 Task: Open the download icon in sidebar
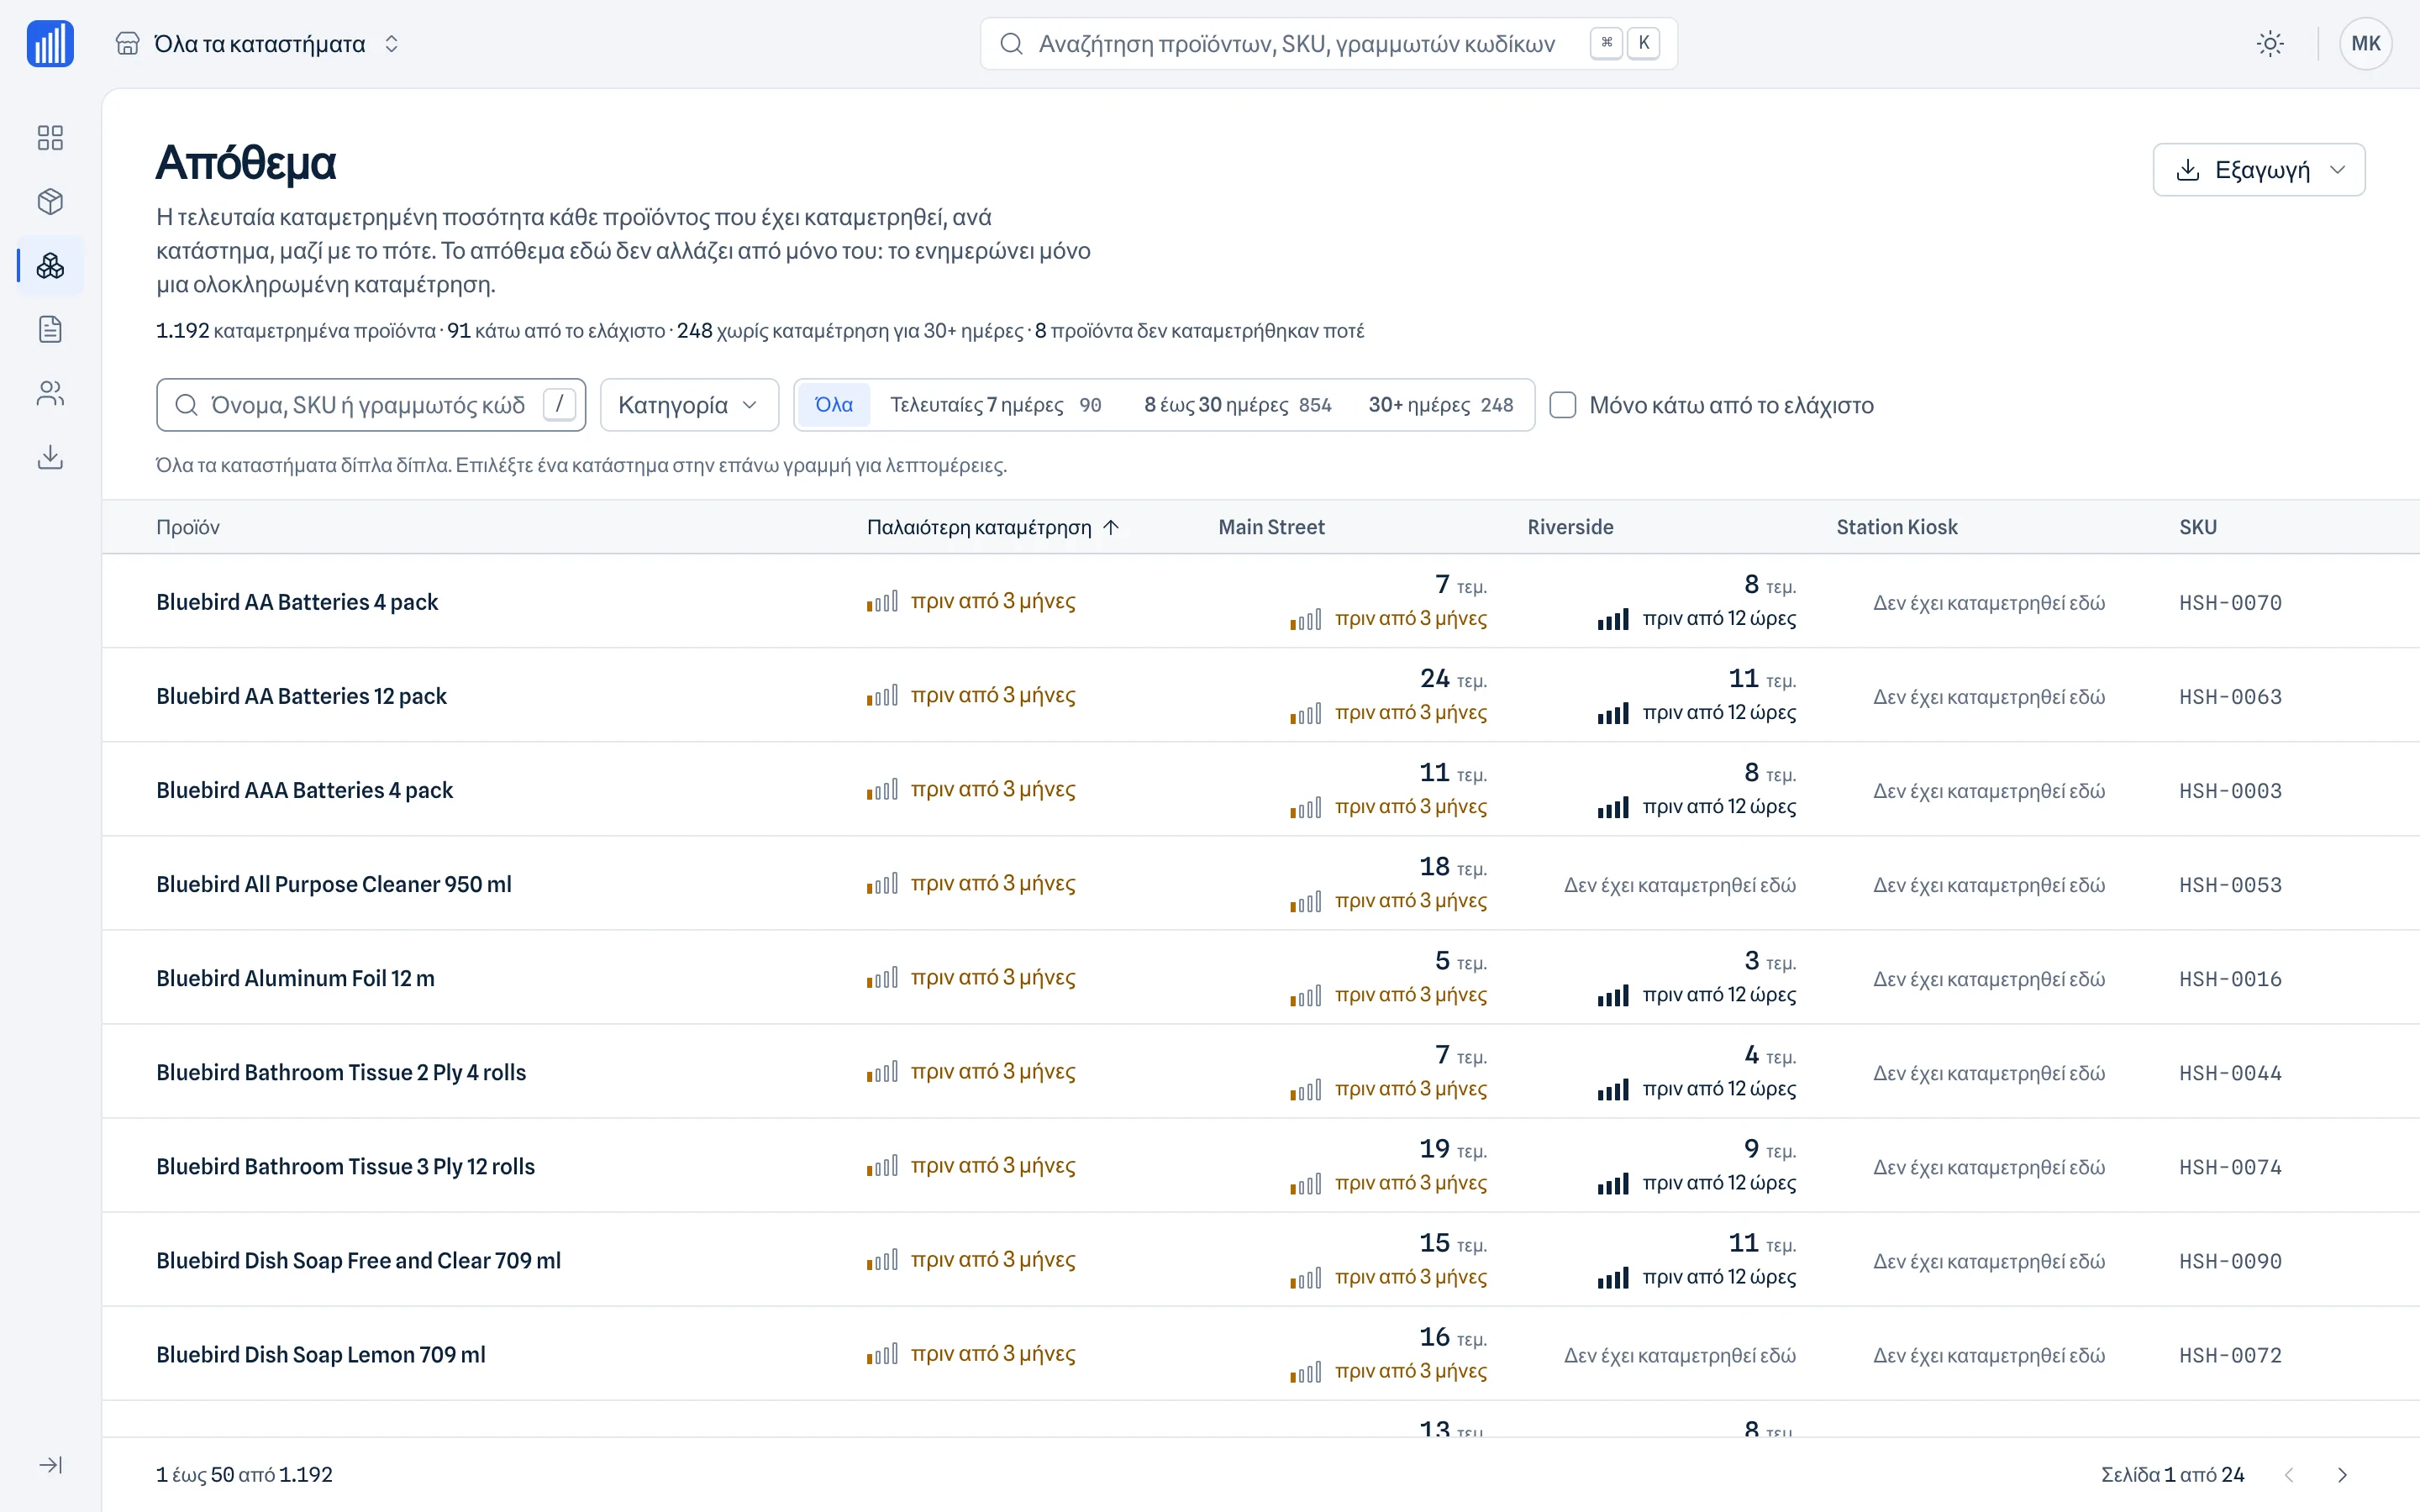click(50, 457)
